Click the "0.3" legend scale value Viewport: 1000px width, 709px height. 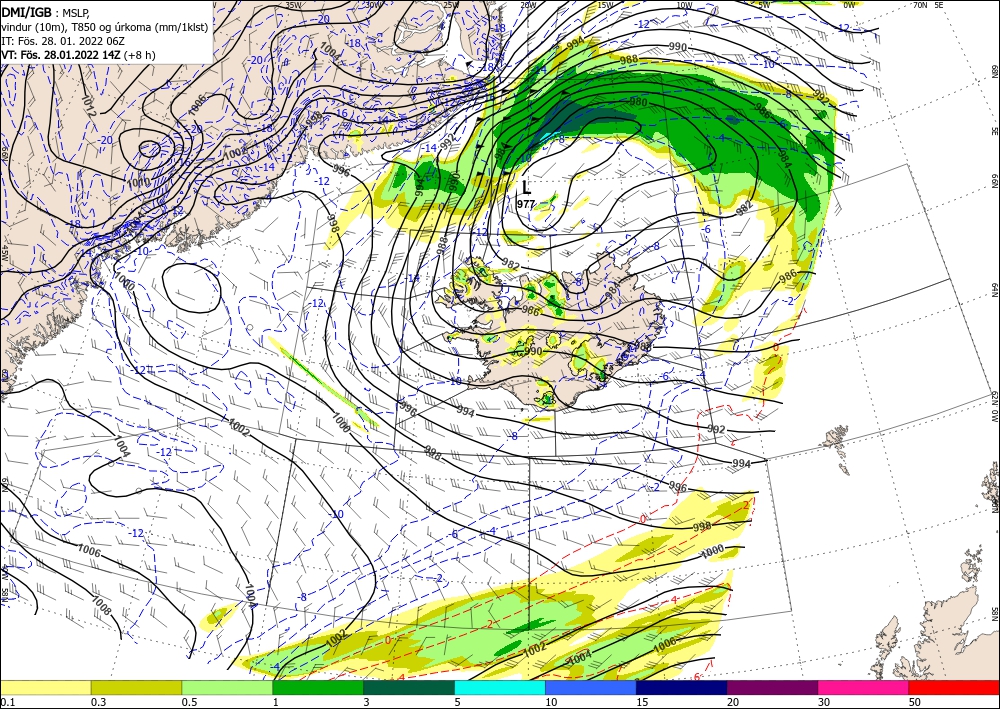pos(98,701)
